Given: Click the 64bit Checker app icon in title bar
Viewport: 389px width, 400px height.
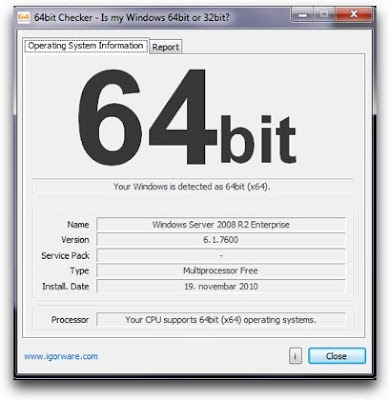Looking at the screenshot, I should pyautogui.click(x=24, y=17).
